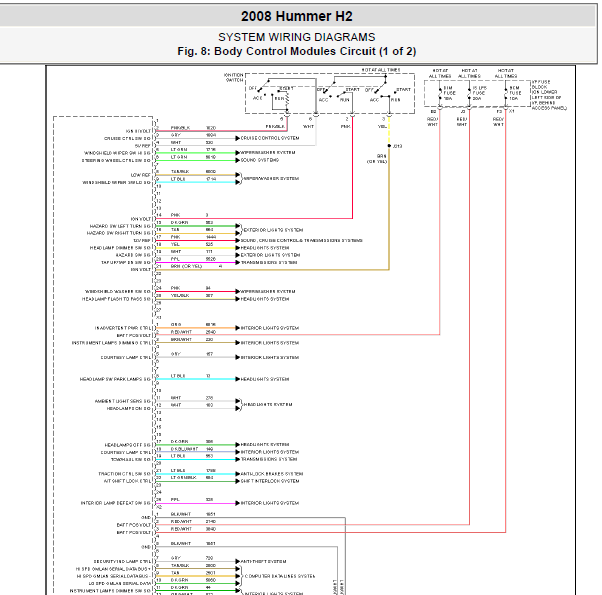Click 'ANTI-LOCK BRAKES SYSTEM' destination label
The image size is (602, 595).
coord(271,474)
